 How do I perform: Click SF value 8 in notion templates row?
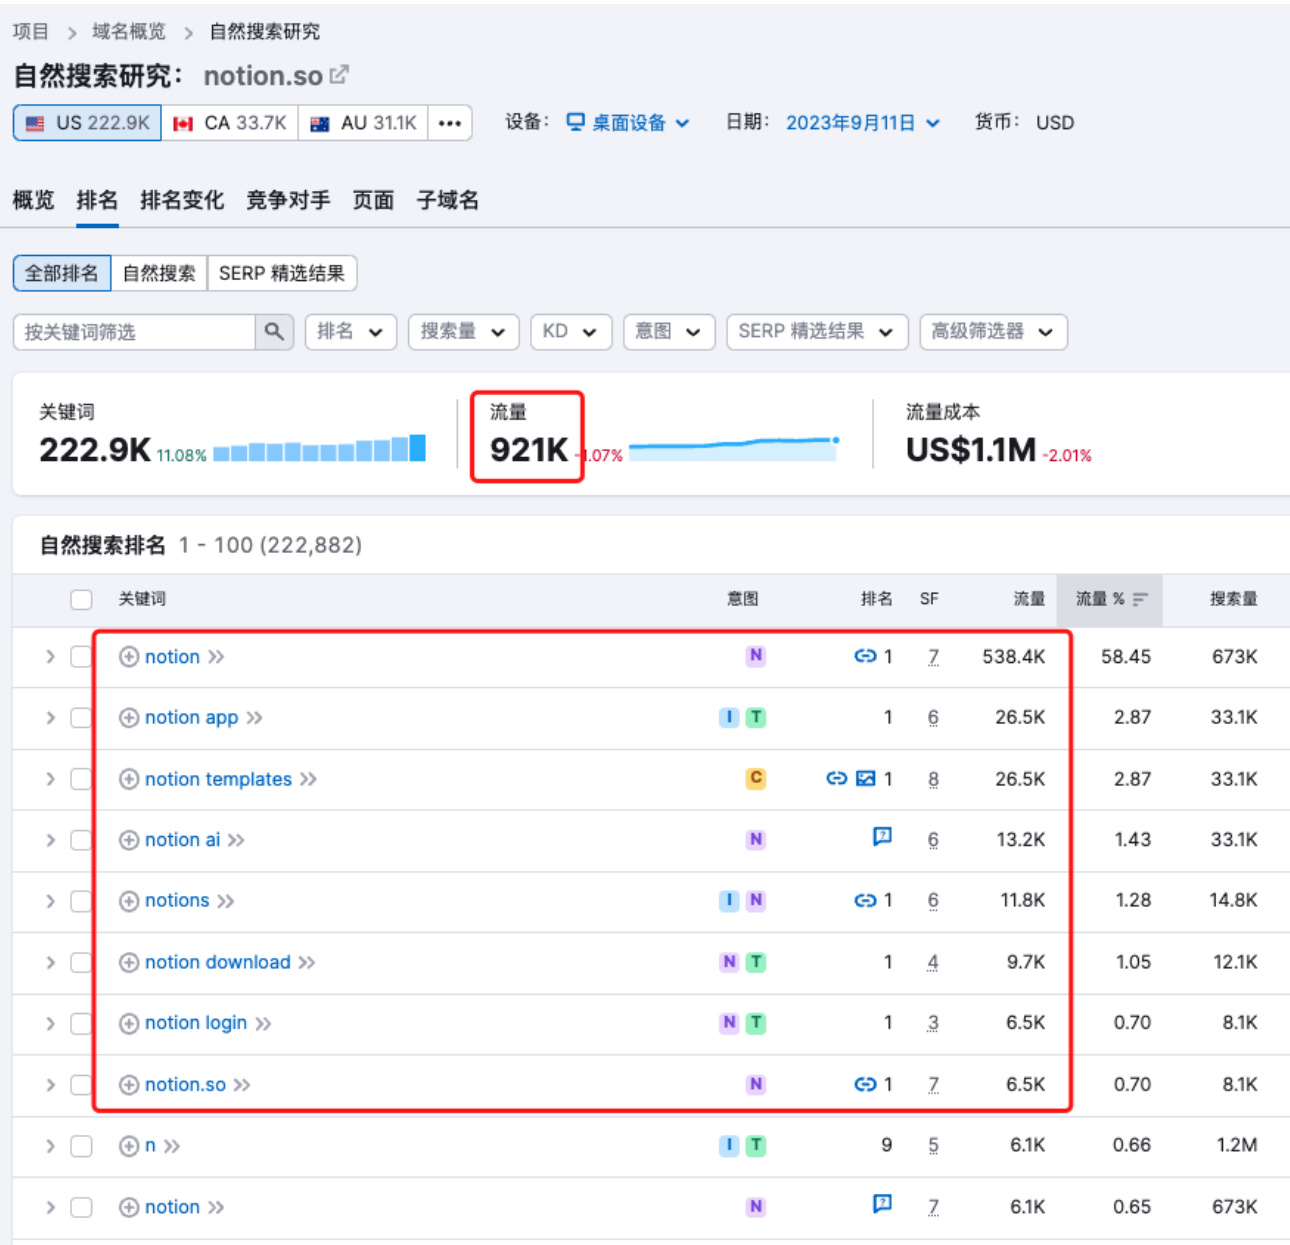pos(933,779)
